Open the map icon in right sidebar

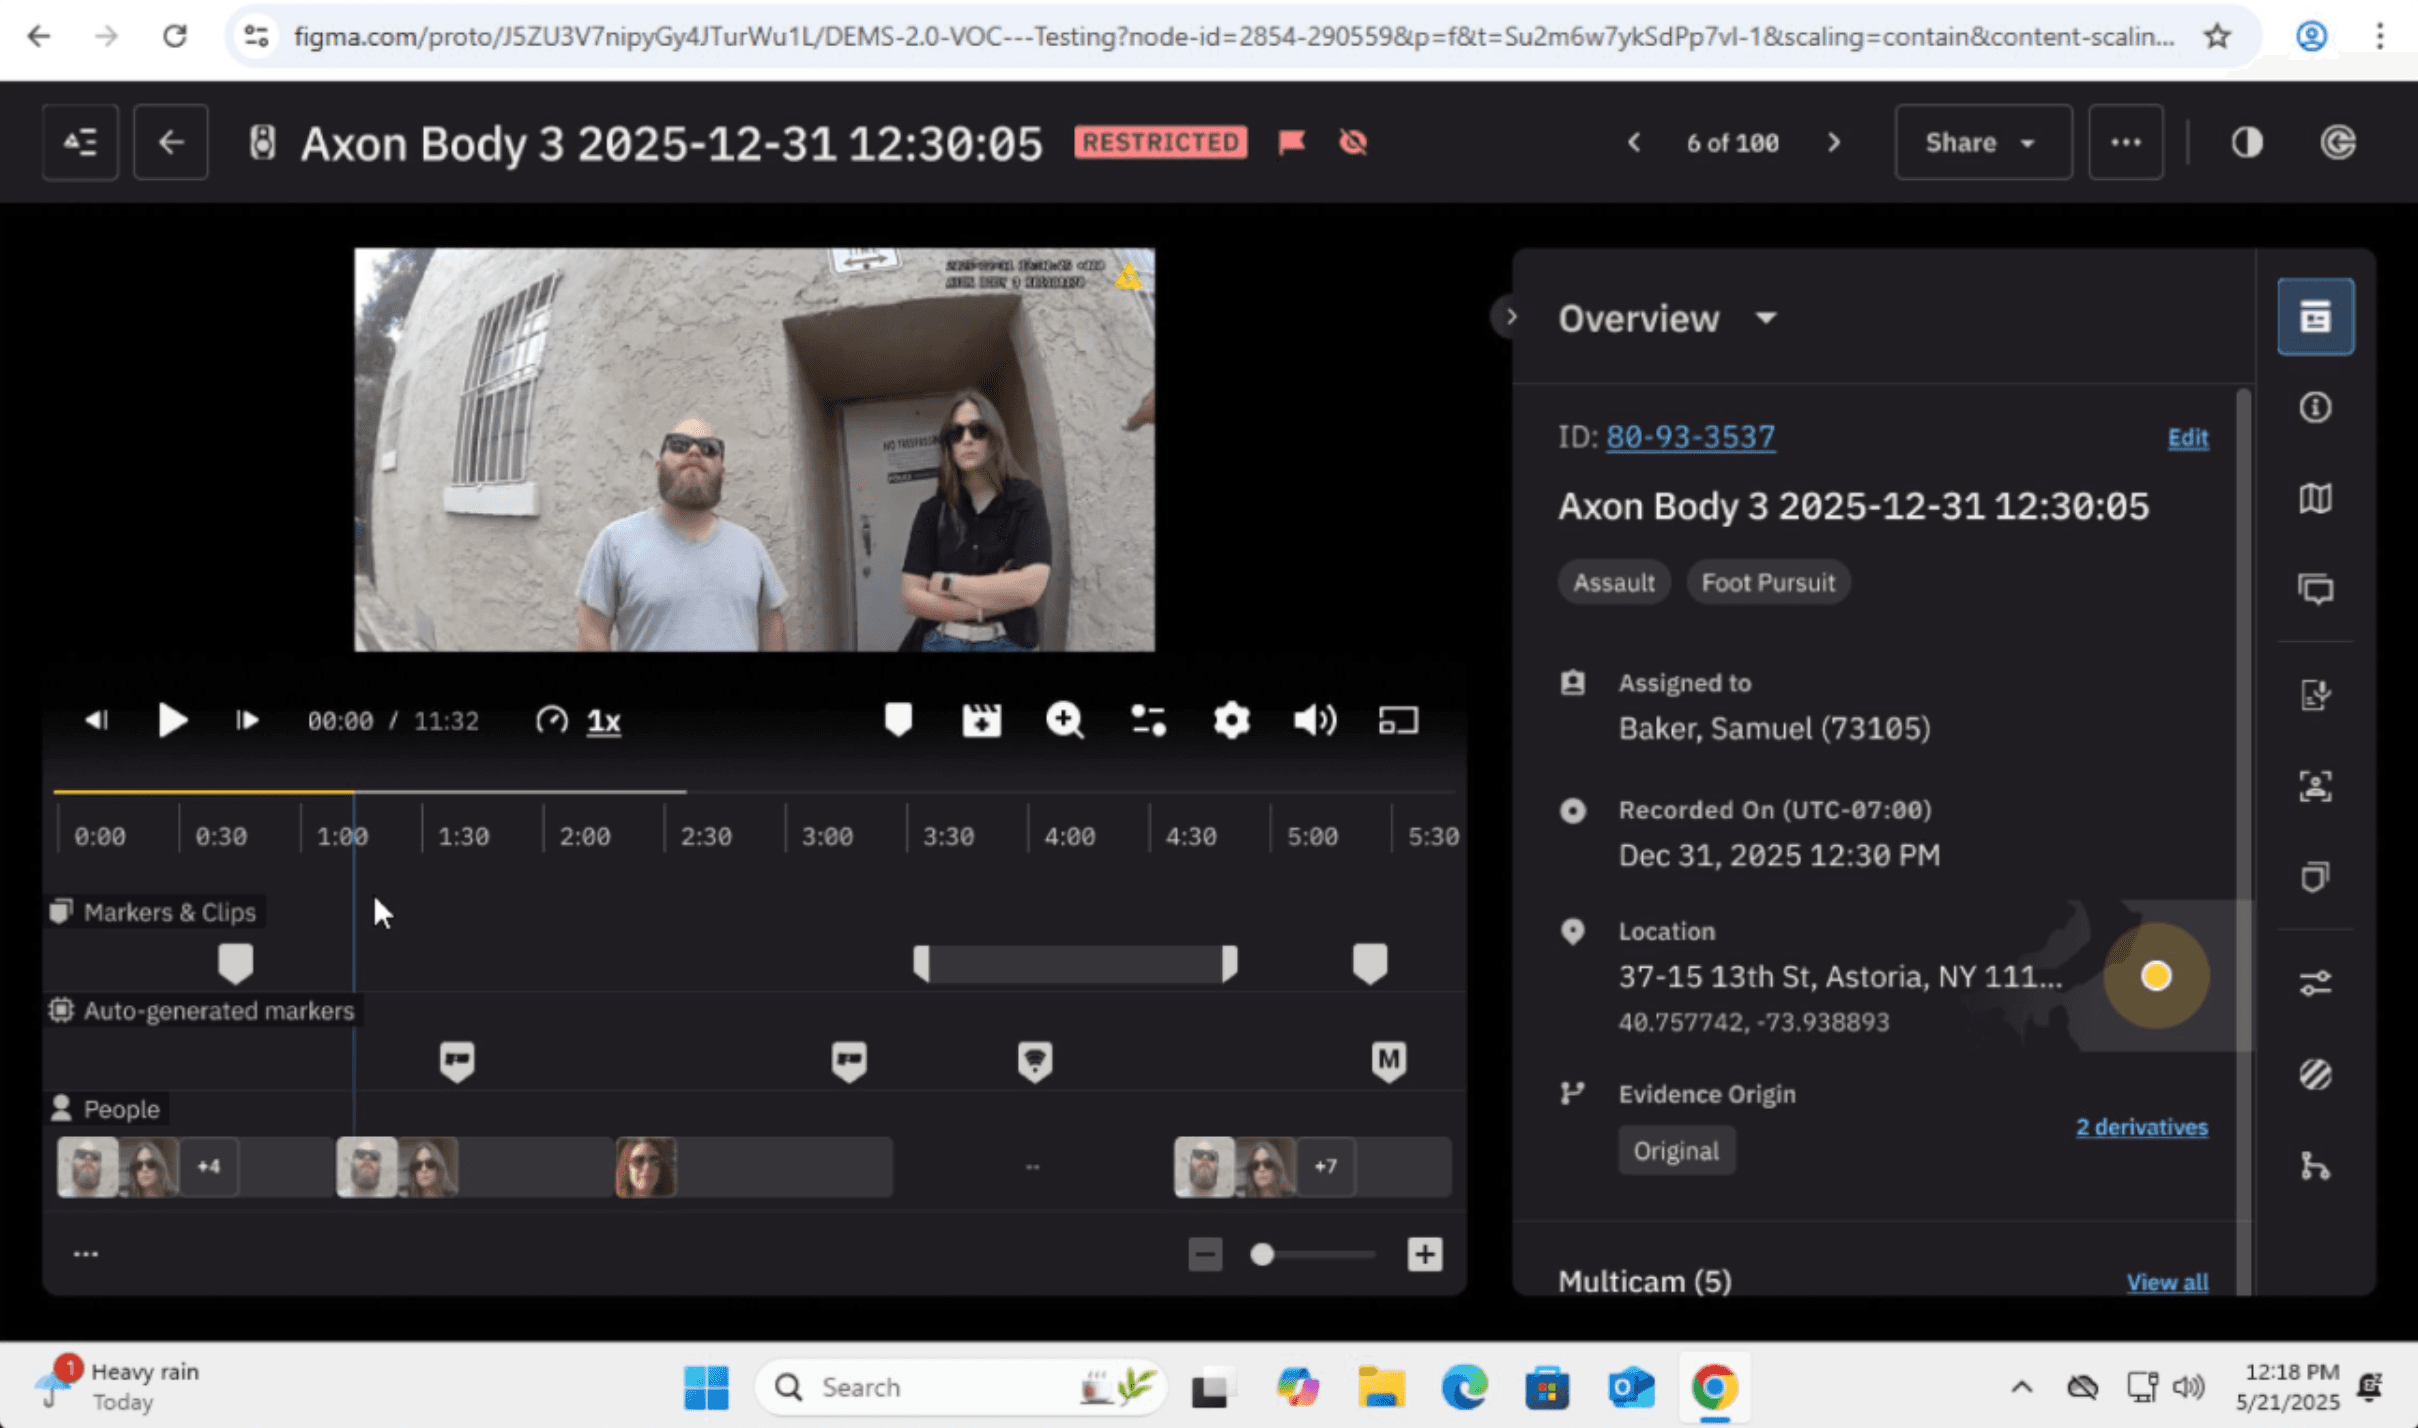[x=2315, y=498]
